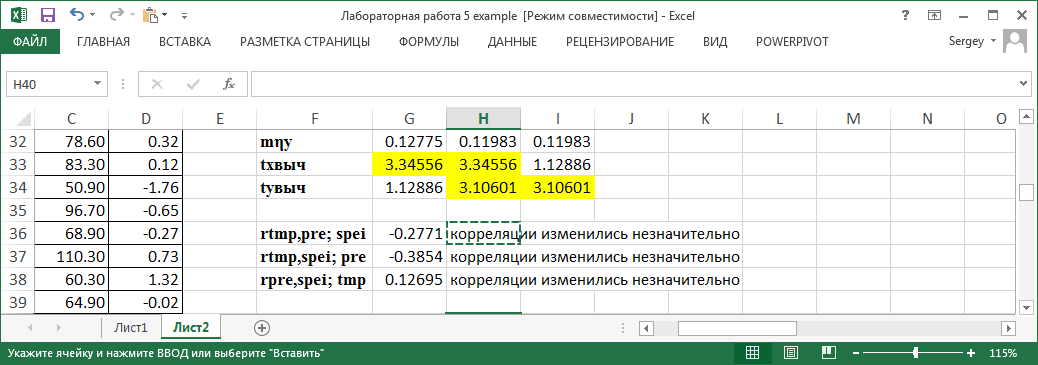Go to next sheet tab arrow
This screenshot has width=1038, height=365.
pos(58,328)
